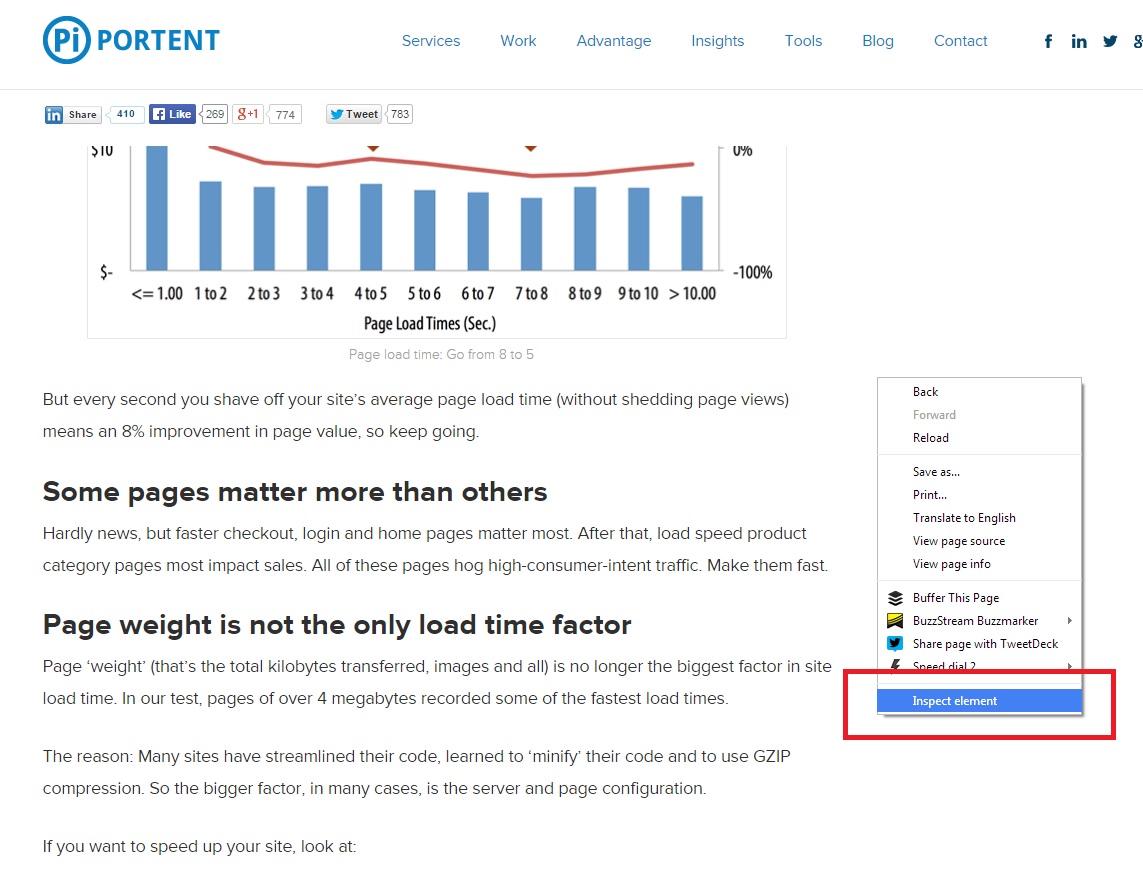Select View page source

(959, 540)
